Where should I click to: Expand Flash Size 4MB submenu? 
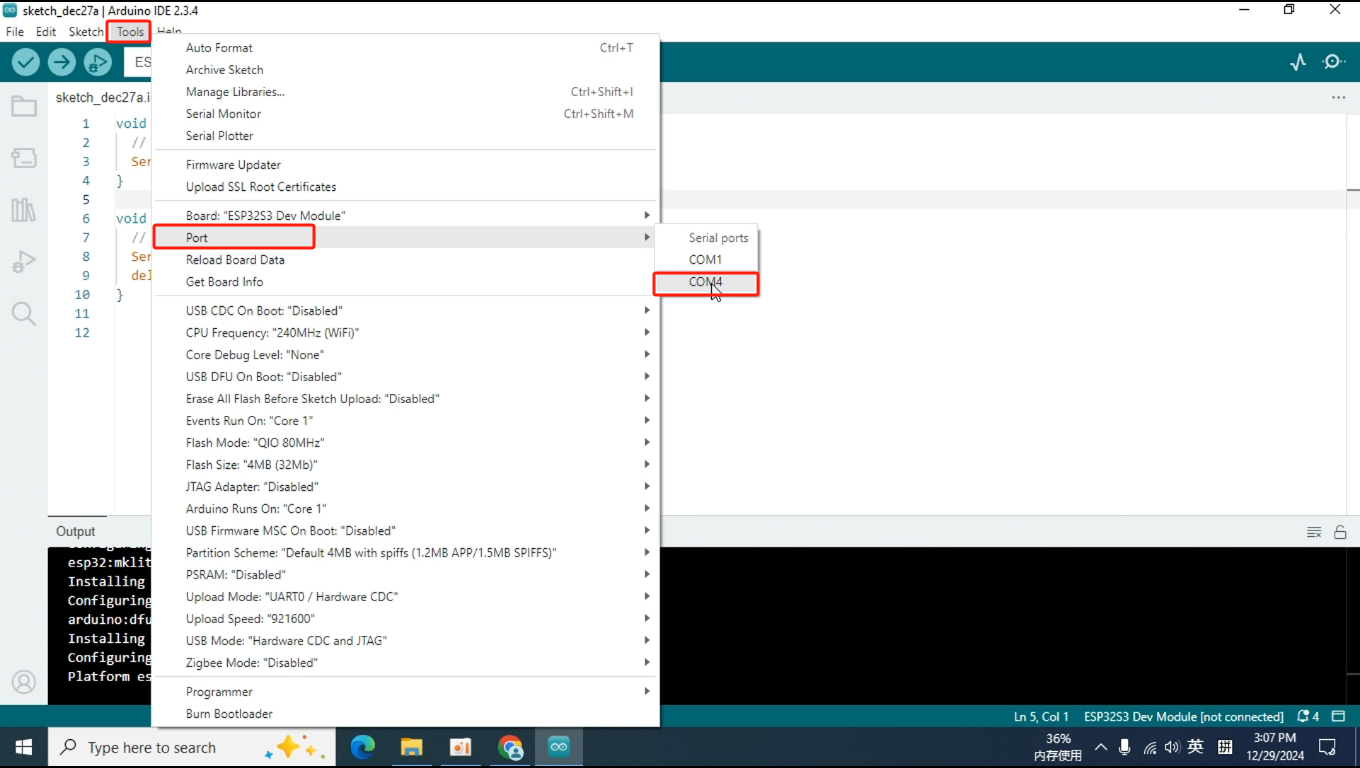click(405, 465)
